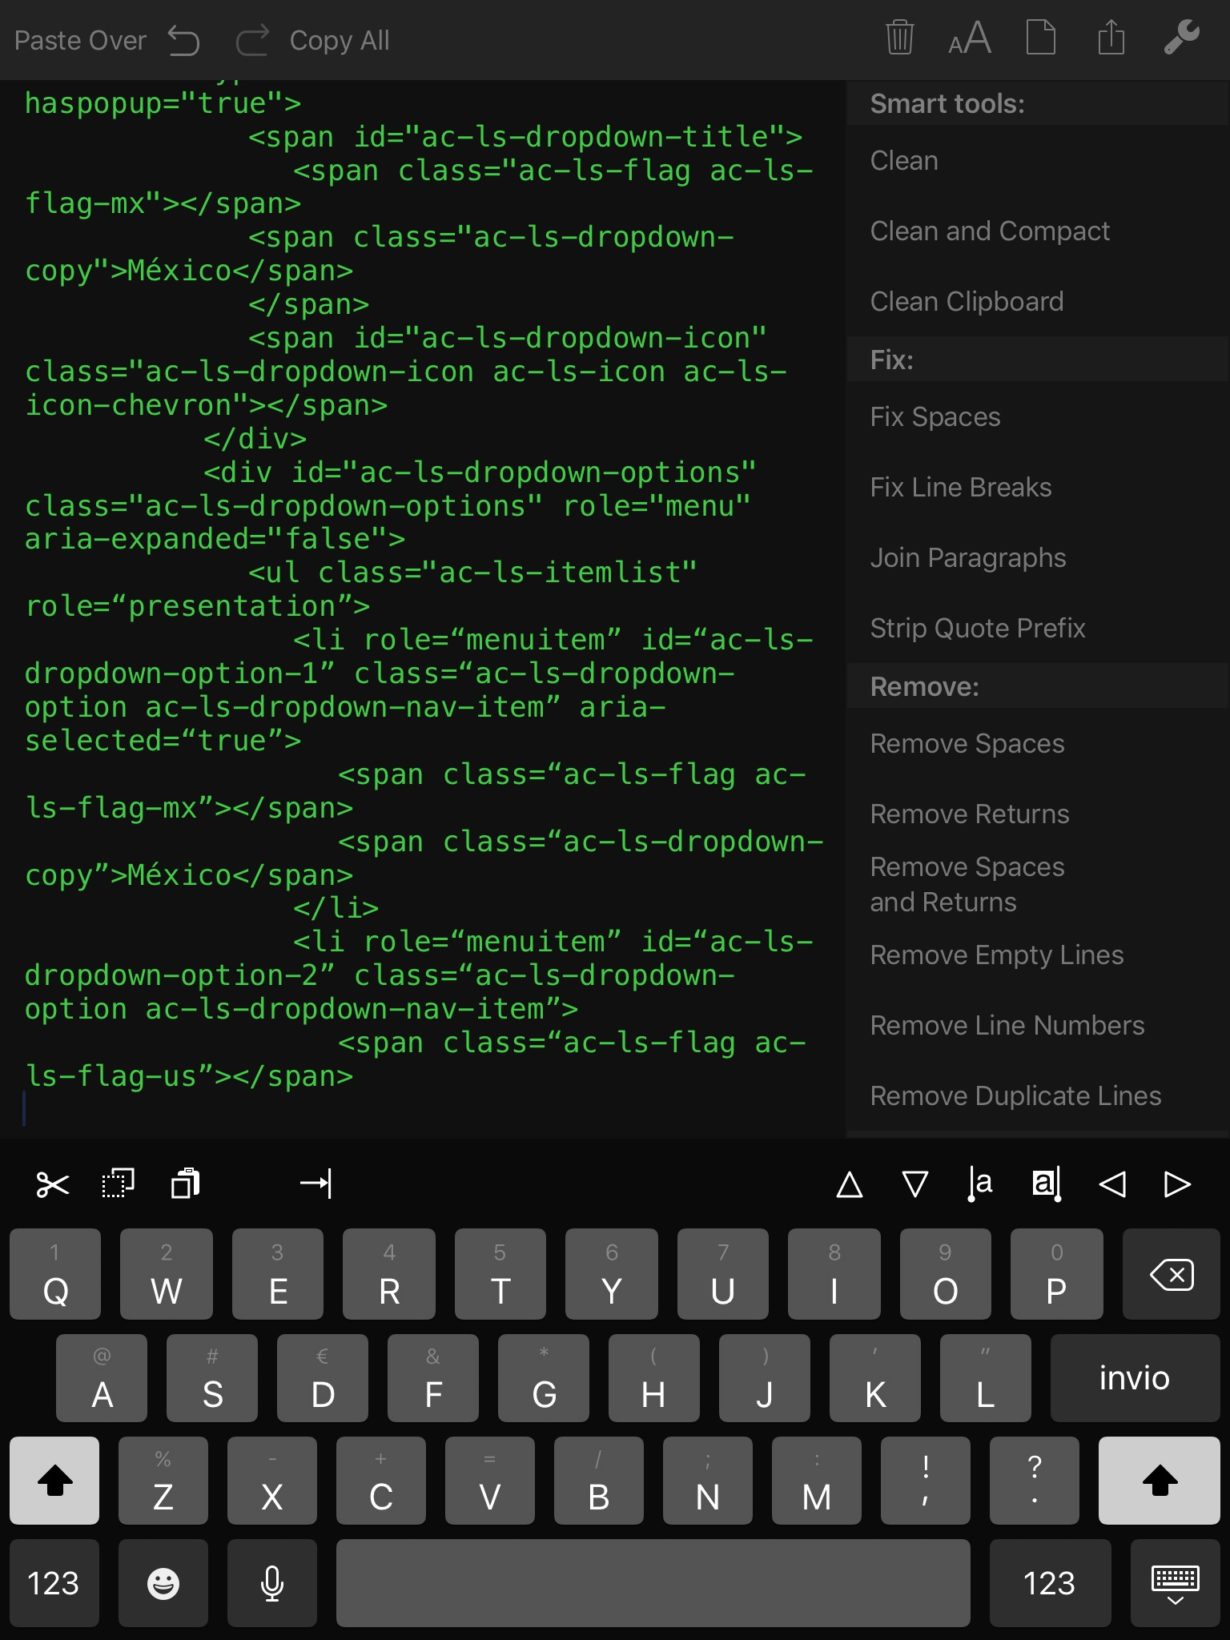Tap the undo arrow icon
This screenshot has width=1230, height=1640.
click(x=184, y=41)
